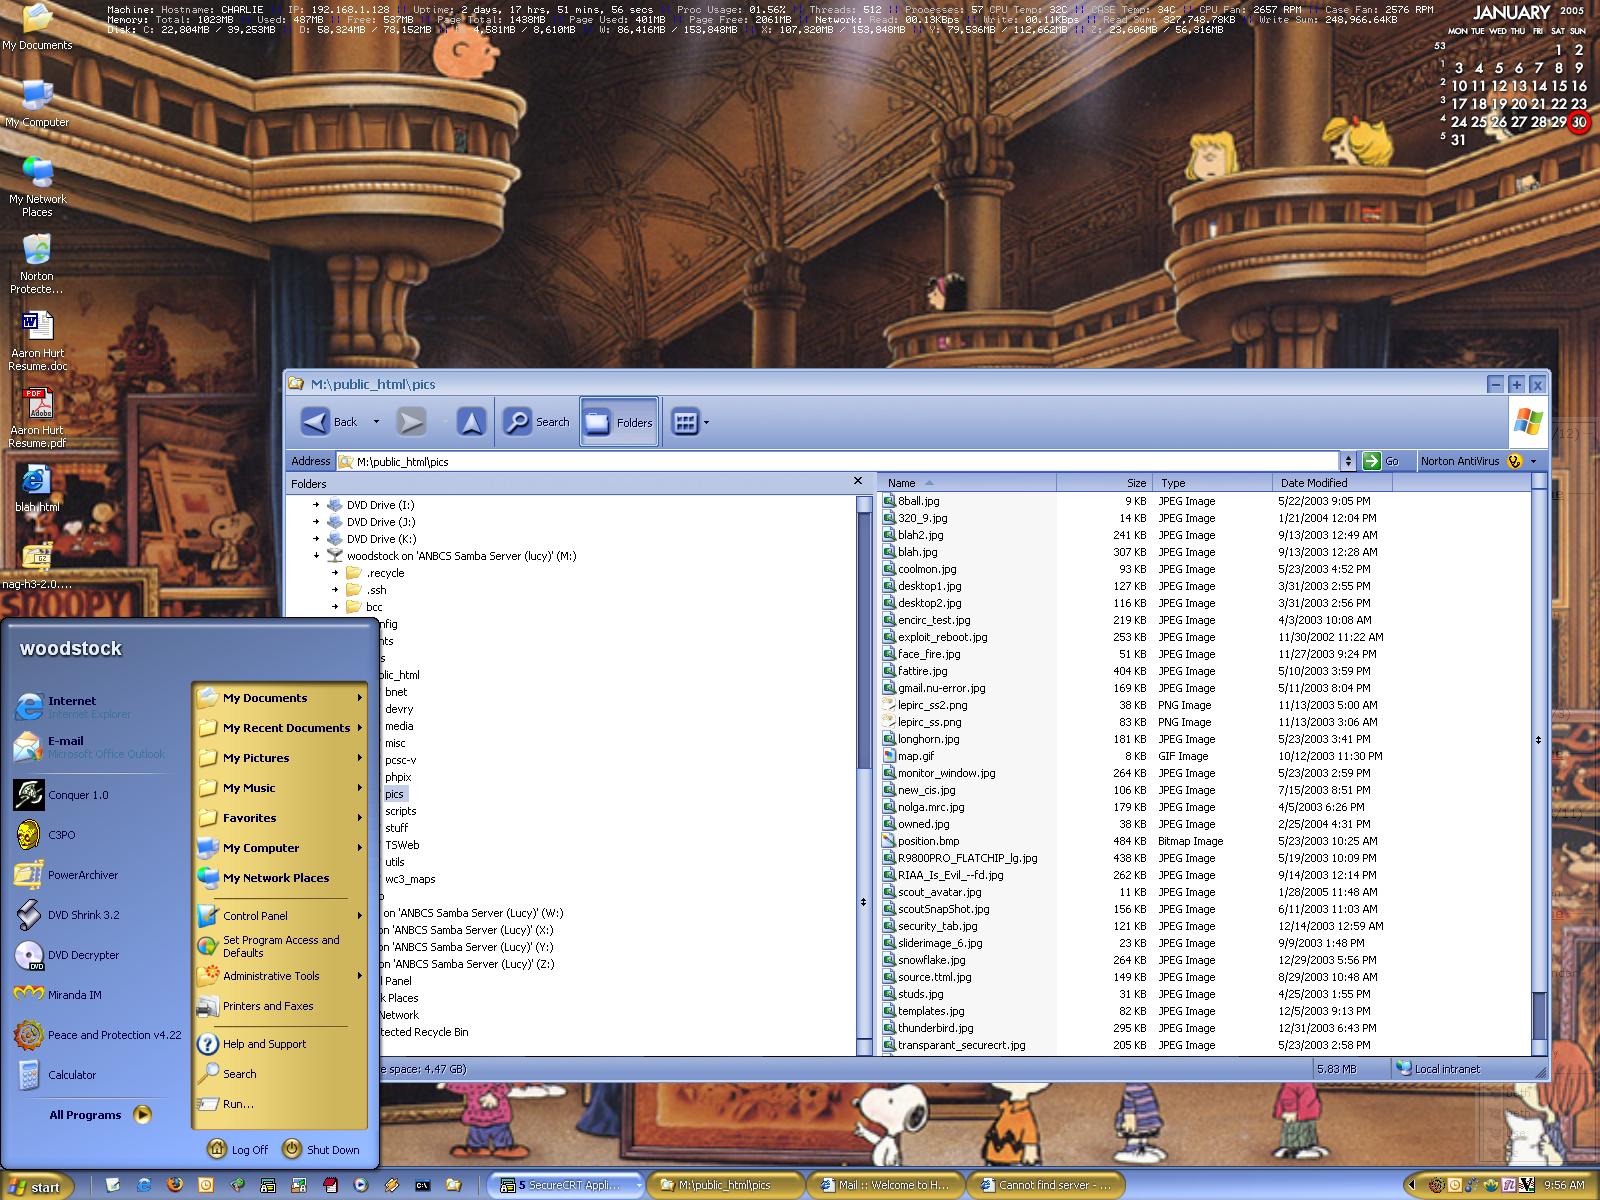
Task: Click the Log Off button
Action: (238, 1150)
